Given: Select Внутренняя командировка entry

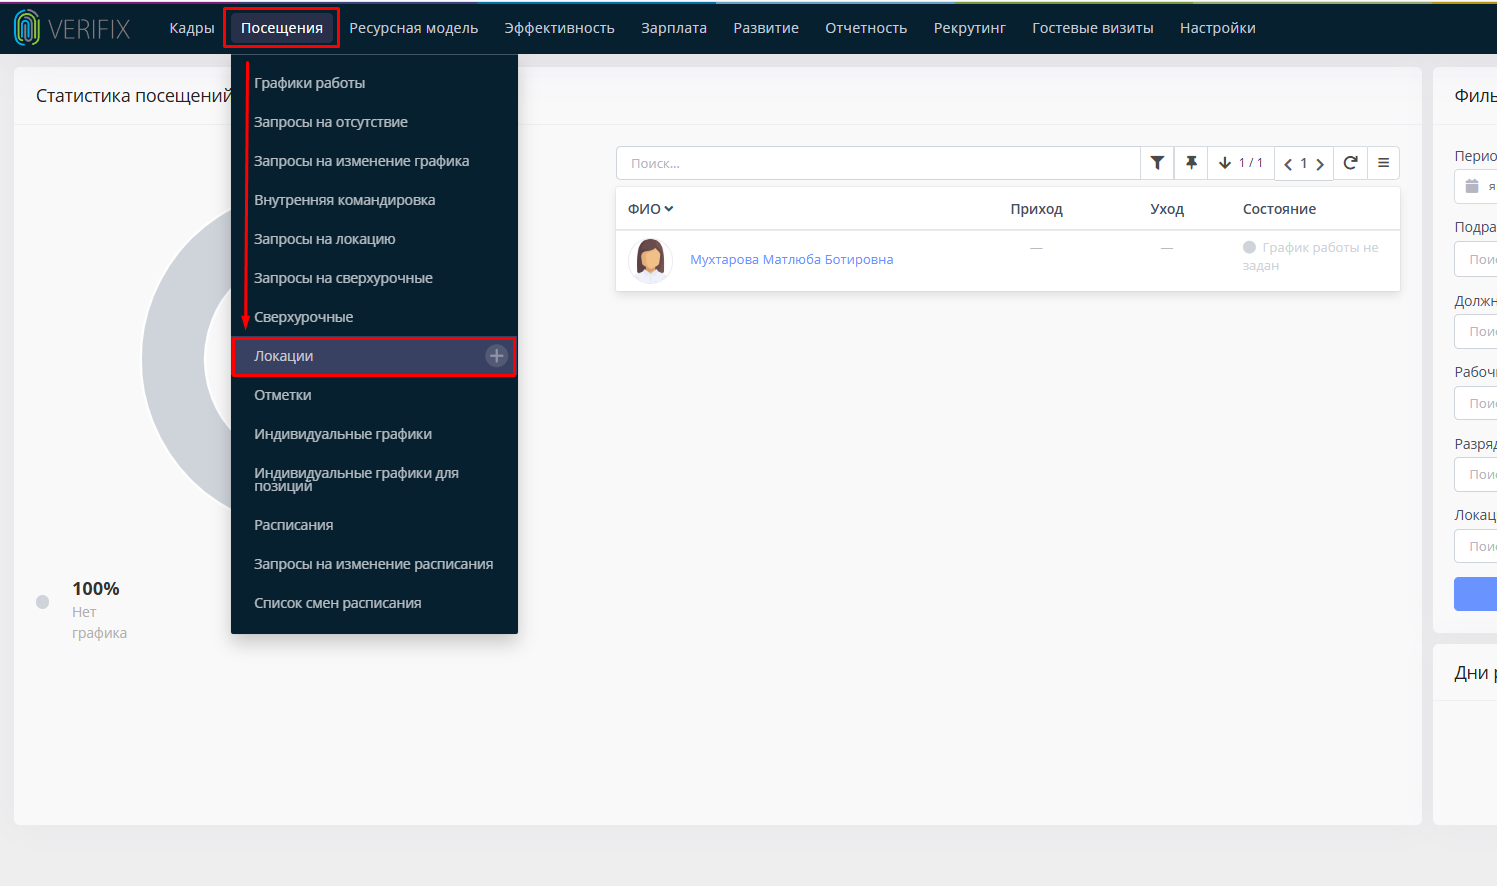Looking at the screenshot, I should pyautogui.click(x=374, y=200).
